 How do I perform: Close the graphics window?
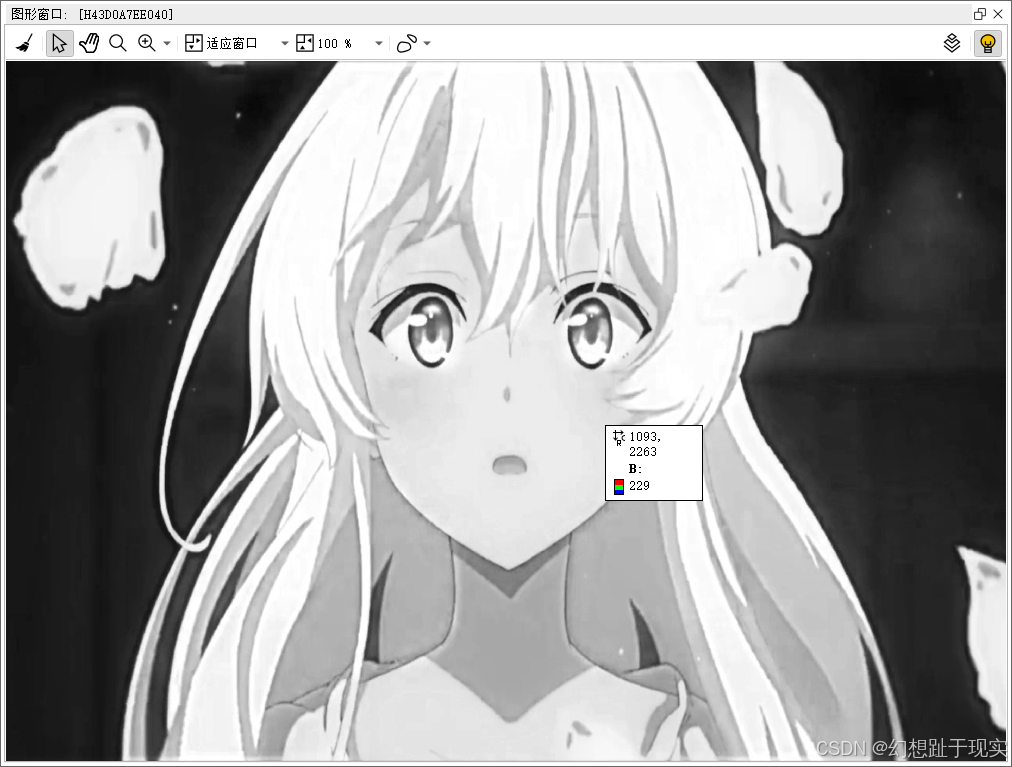click(x=998, y=14)
